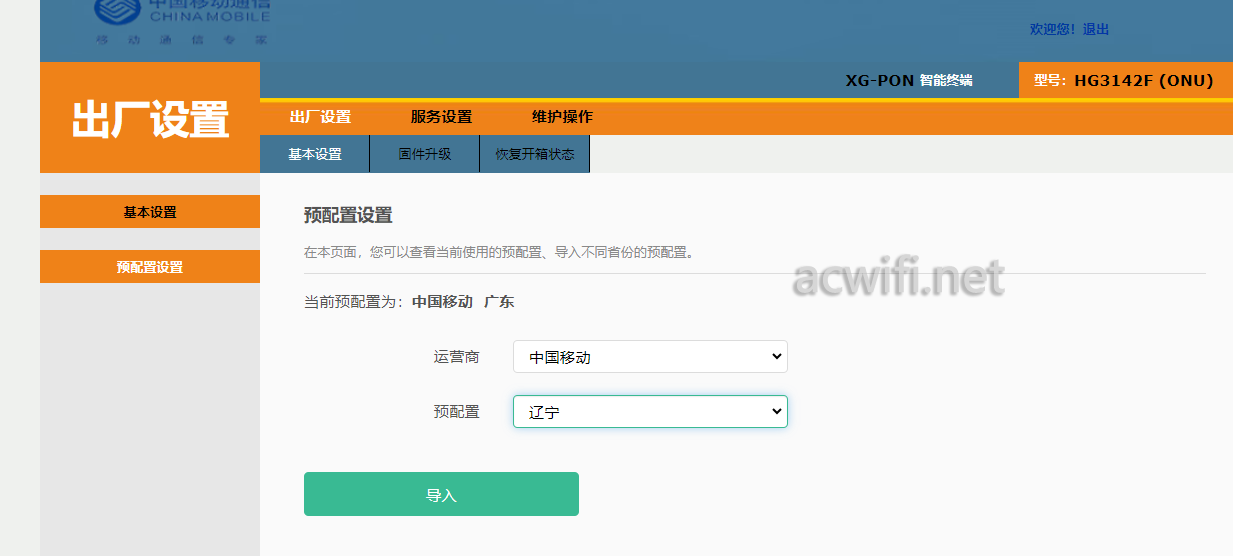The image size is (1233, 556).
Task: Open the 维护操作 menu
Action: tap(562, 117)
